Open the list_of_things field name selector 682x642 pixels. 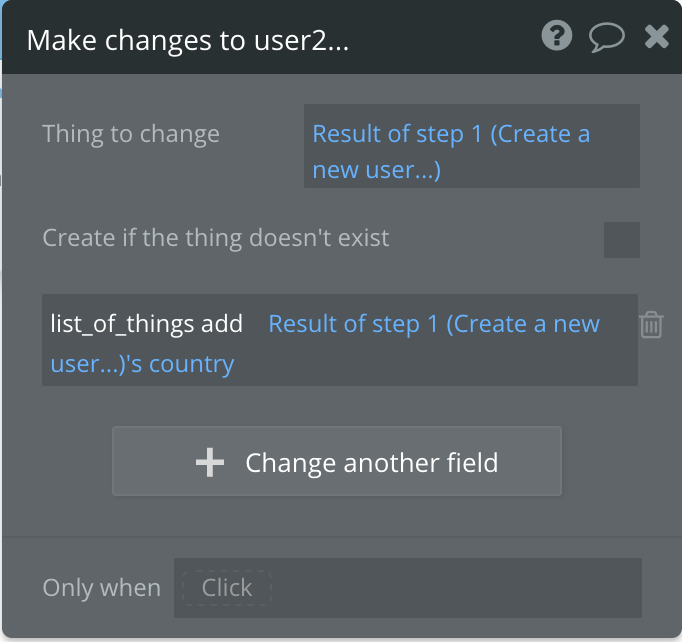(122, 324)
